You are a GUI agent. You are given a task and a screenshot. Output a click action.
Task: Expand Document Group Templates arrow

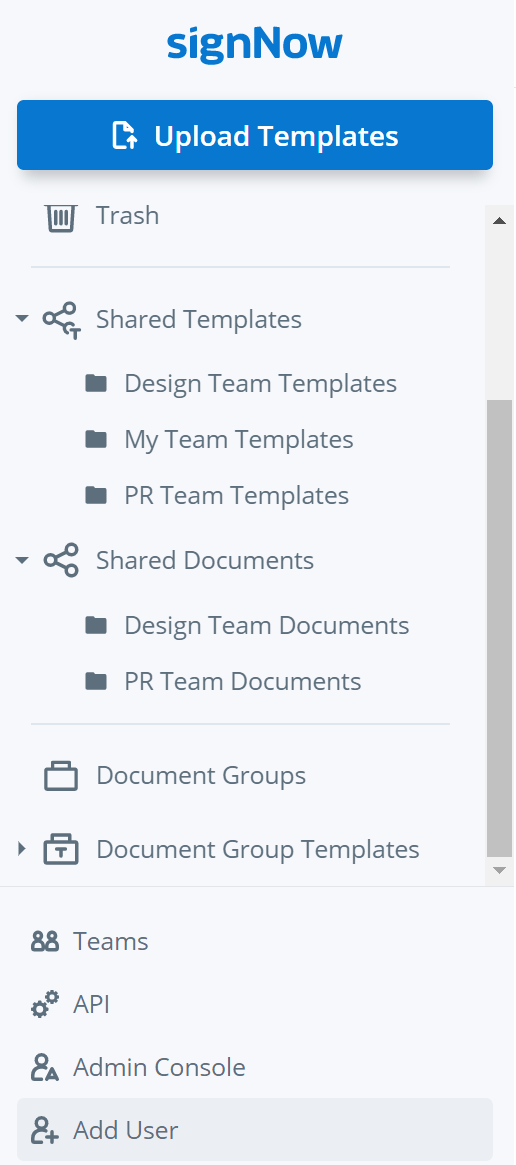click(x=22, y=848)
